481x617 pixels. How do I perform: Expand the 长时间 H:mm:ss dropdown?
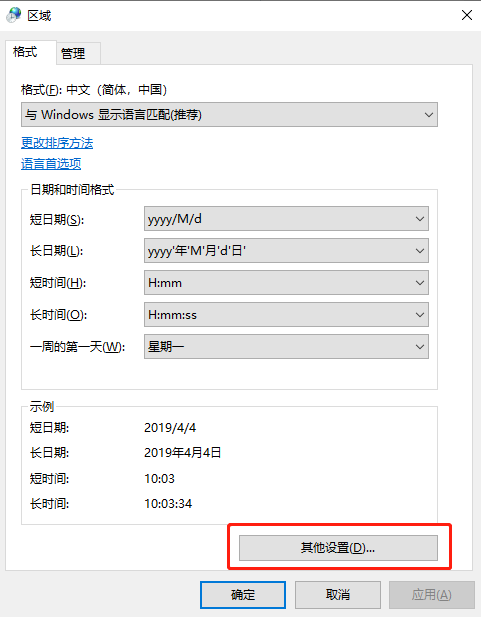pos(286,314)
